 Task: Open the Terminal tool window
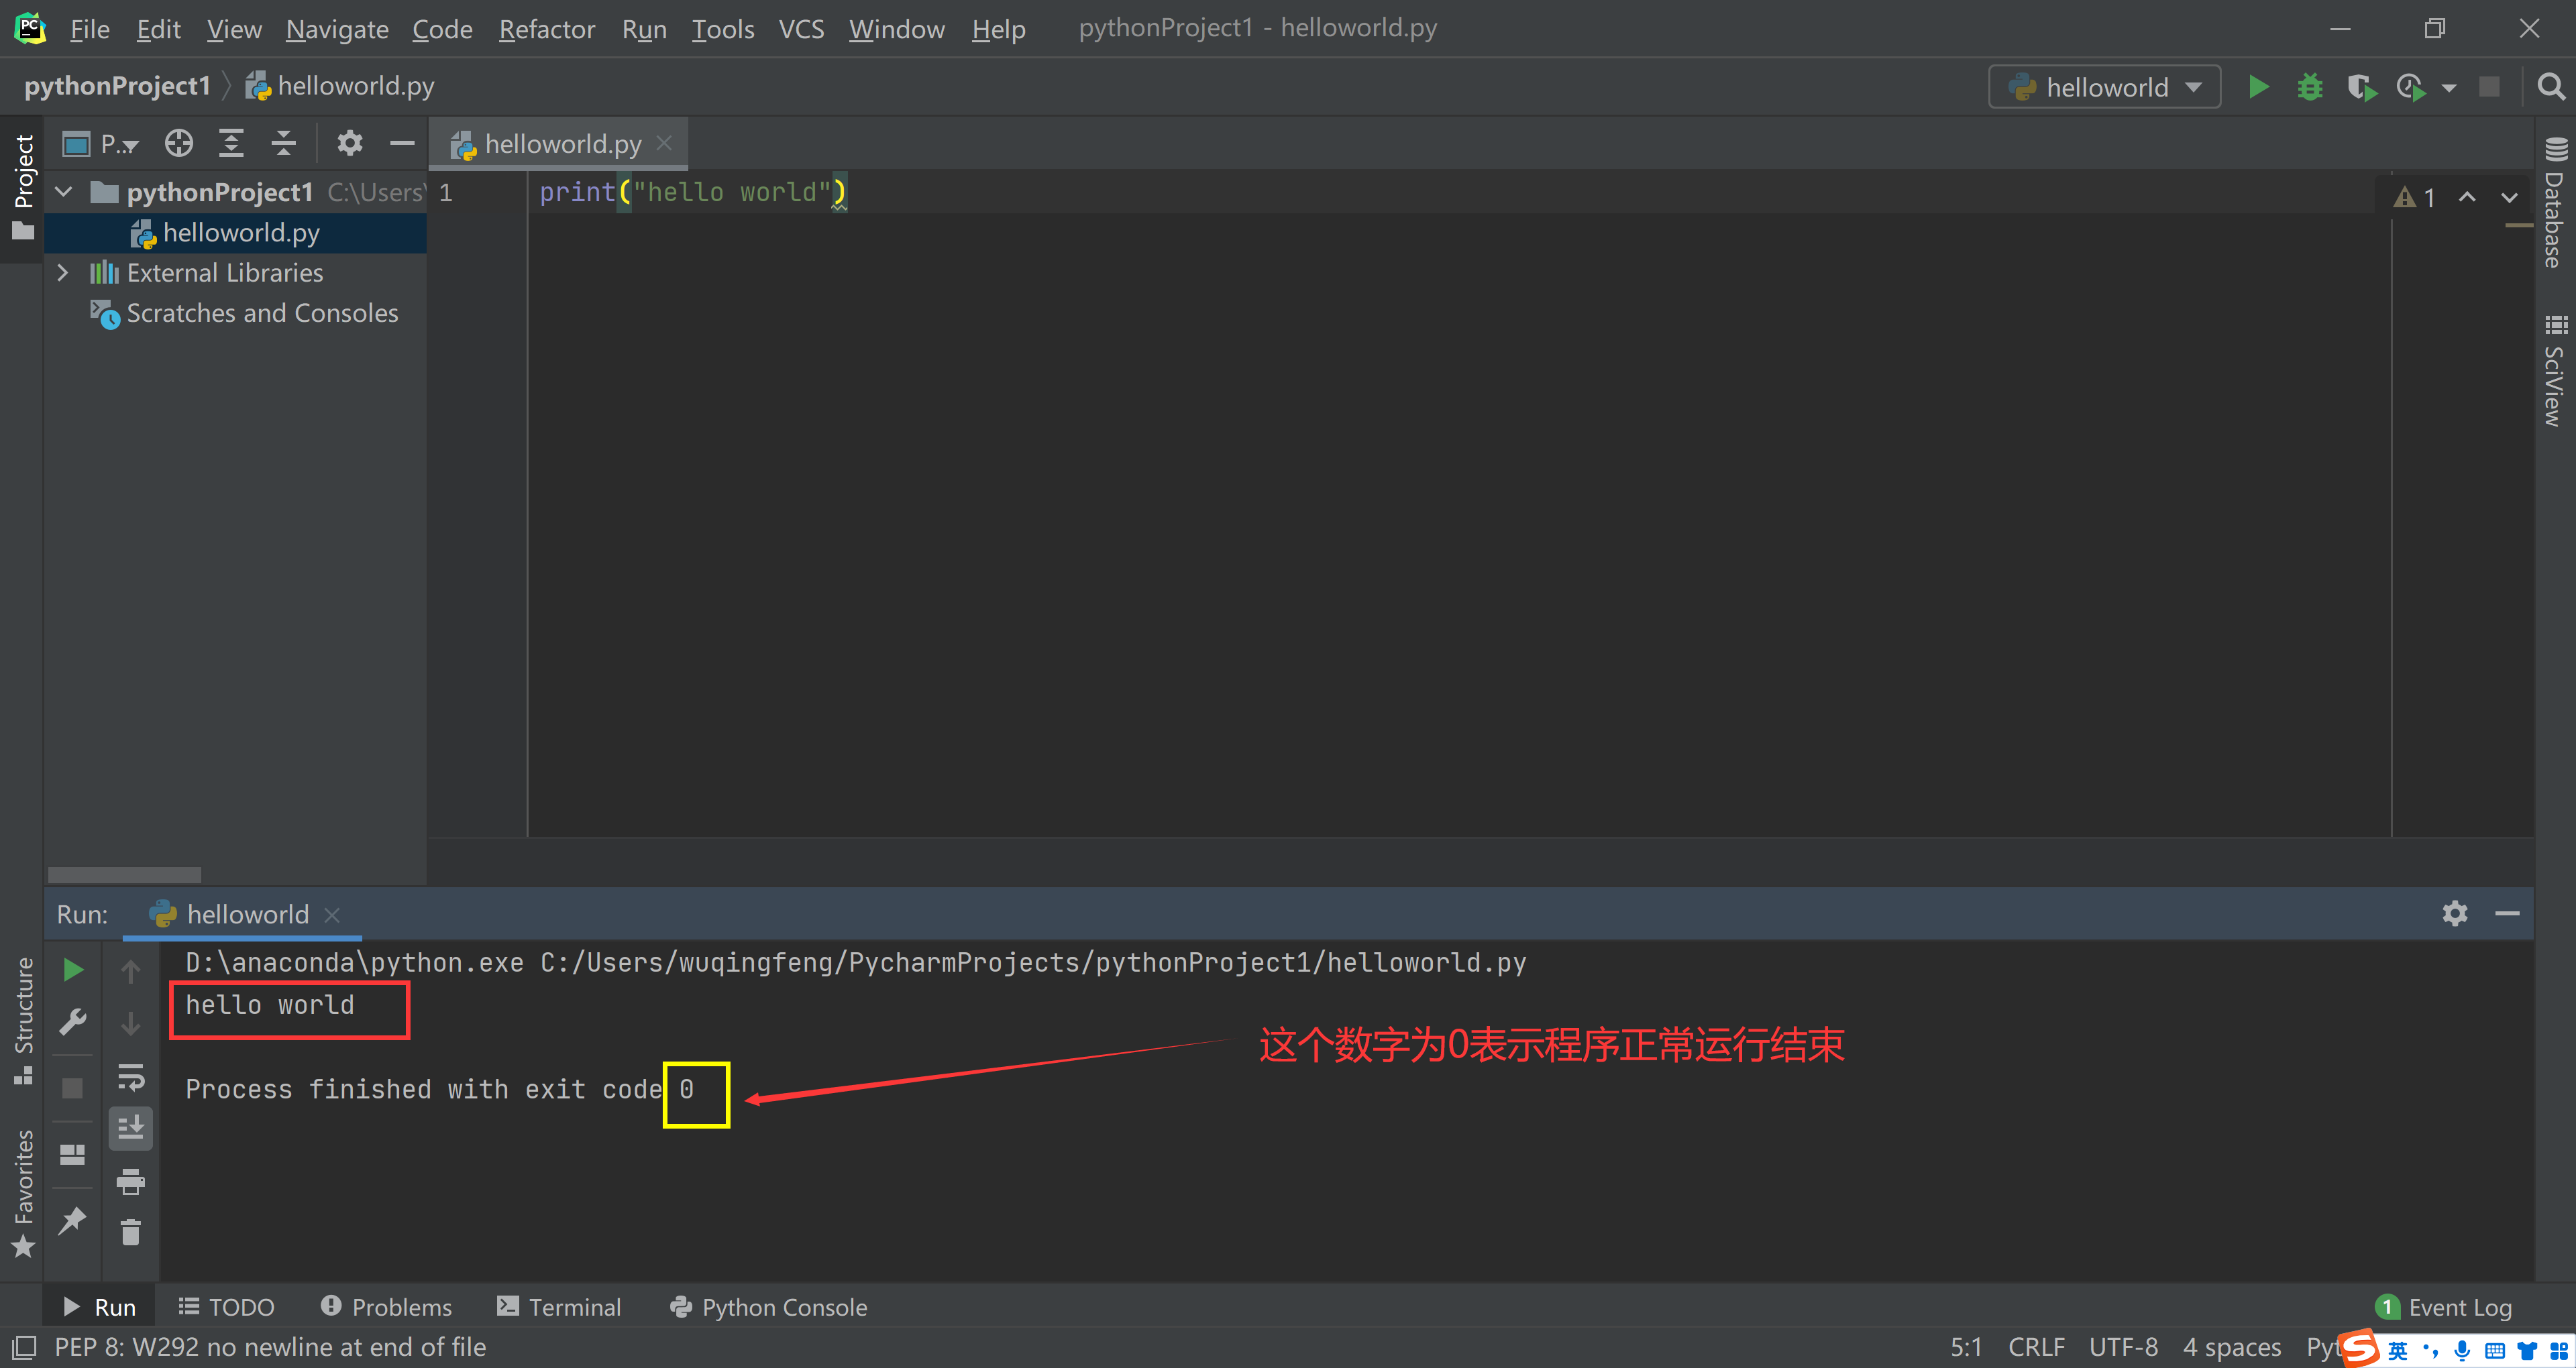tap(559, 1306)
